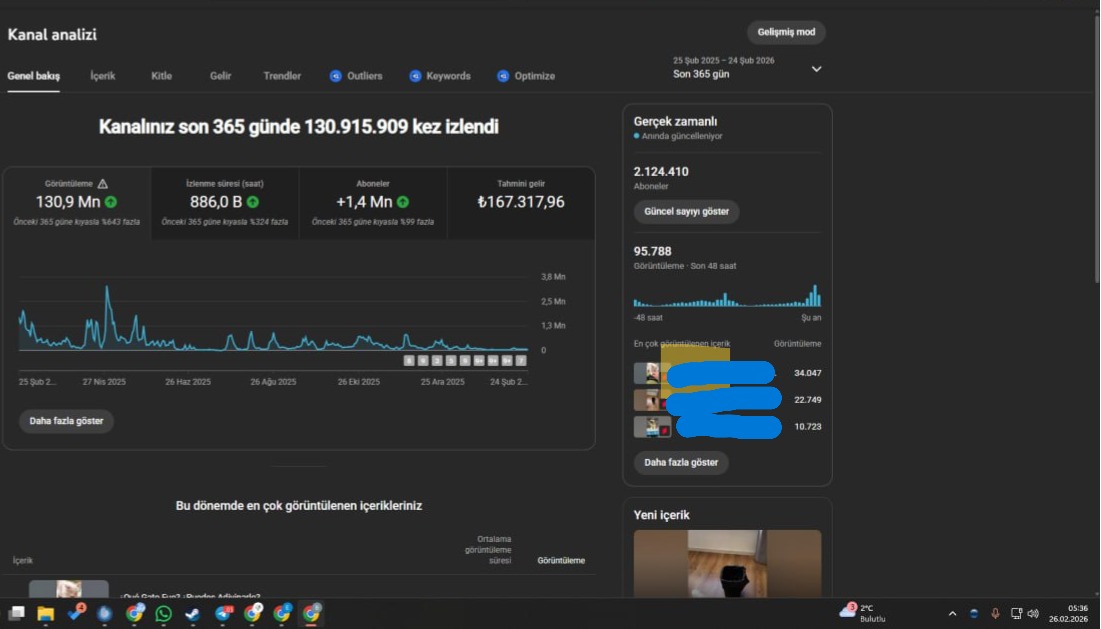Select the İzlenme süresi (saat) metric card
1101x629 pixels.
click(x=224, y=202)
